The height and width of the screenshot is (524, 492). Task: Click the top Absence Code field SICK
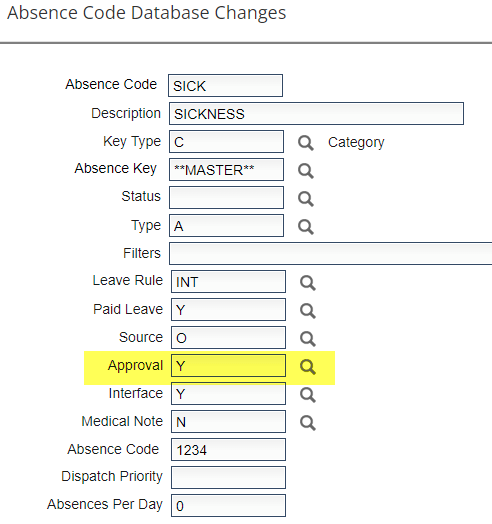coord(226,86)
